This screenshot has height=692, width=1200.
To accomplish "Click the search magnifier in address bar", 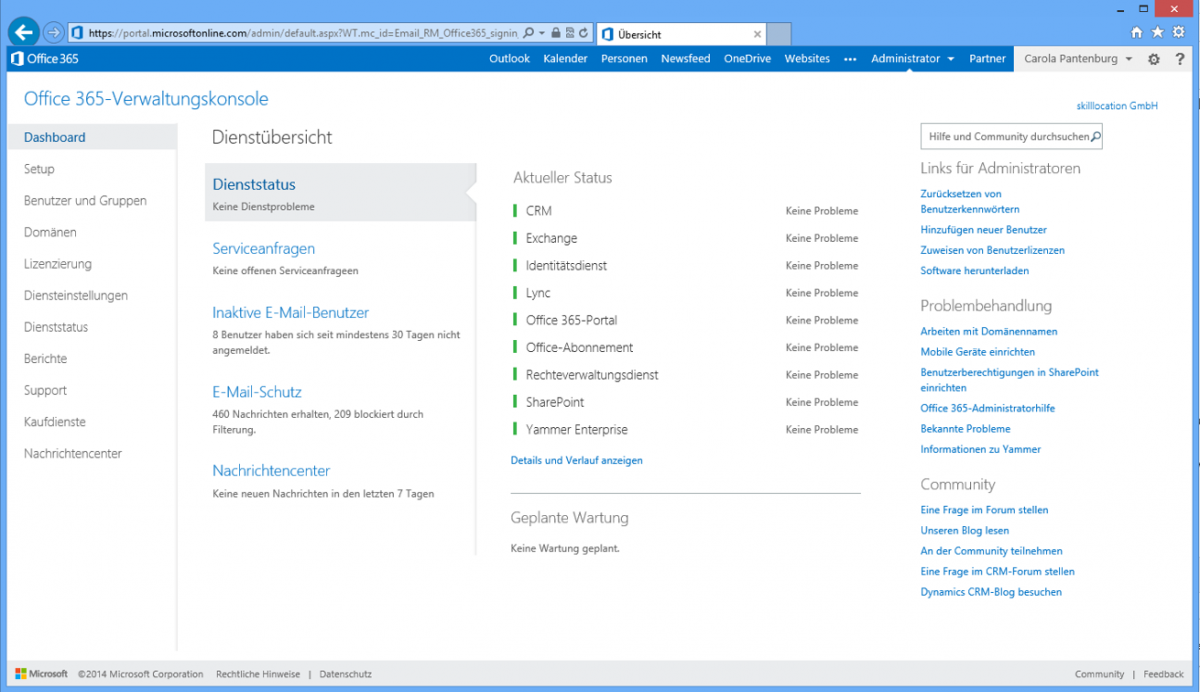I will [529, 33].
